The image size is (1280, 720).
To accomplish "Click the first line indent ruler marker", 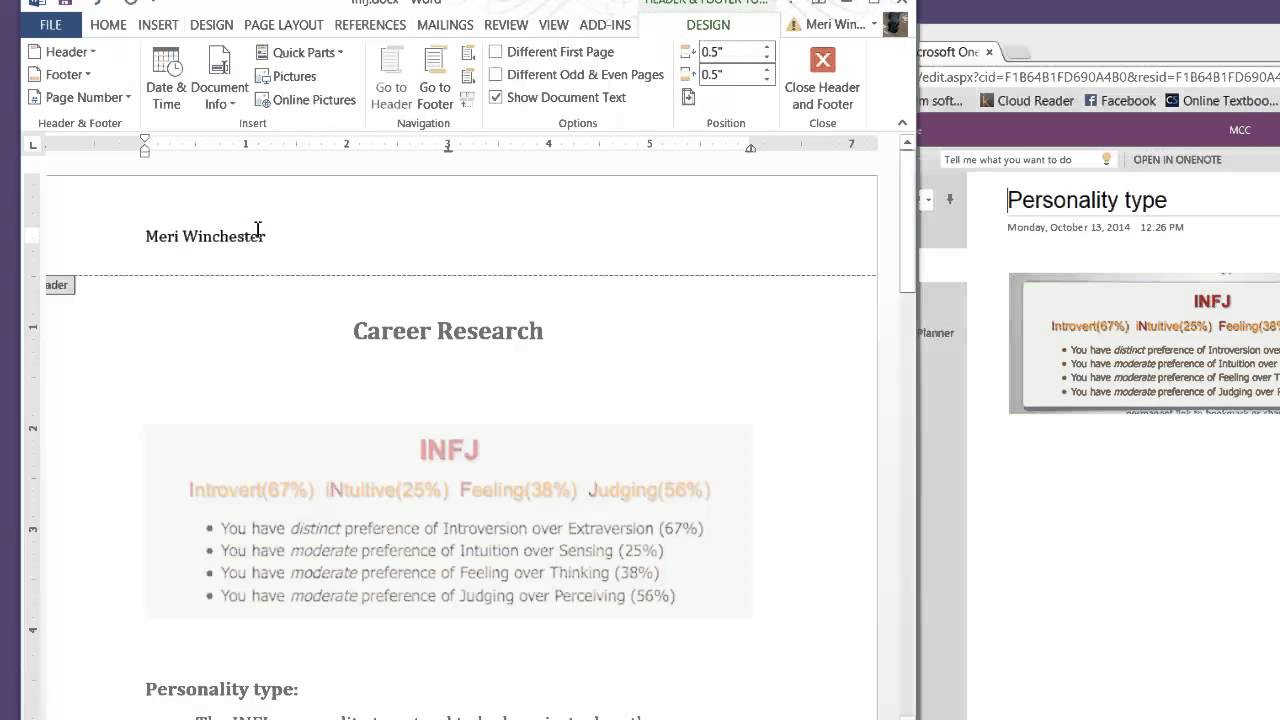I will pyautogui.click(x=145, y=139).
